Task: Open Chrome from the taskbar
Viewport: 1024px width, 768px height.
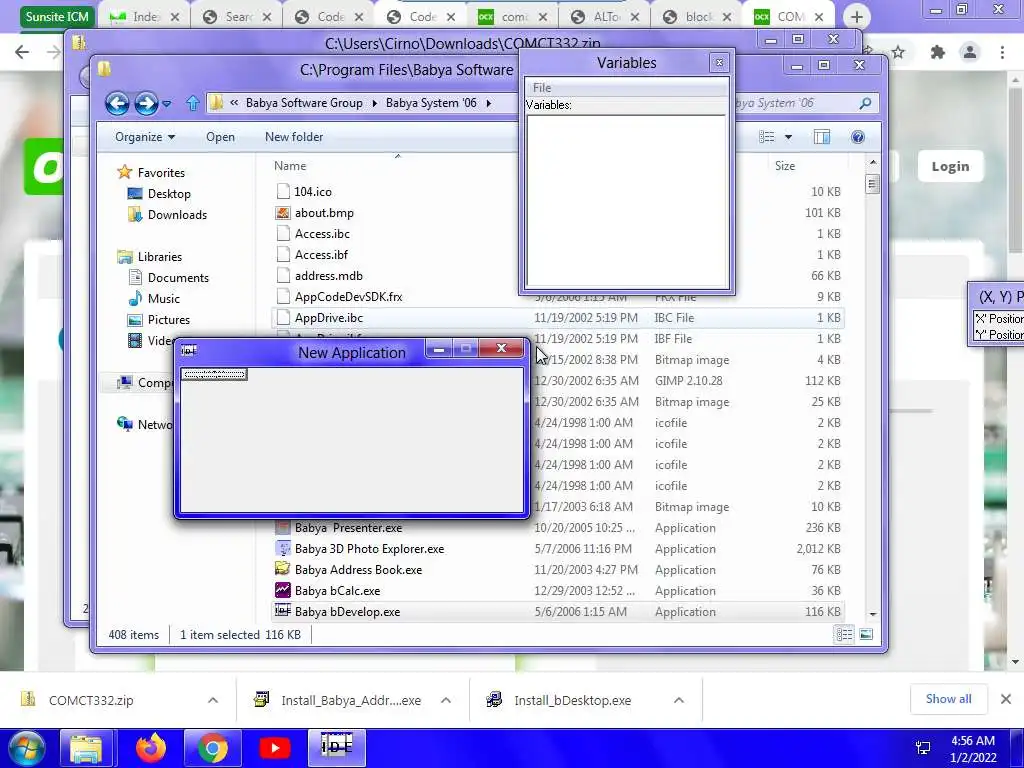Action: point(213,748)
